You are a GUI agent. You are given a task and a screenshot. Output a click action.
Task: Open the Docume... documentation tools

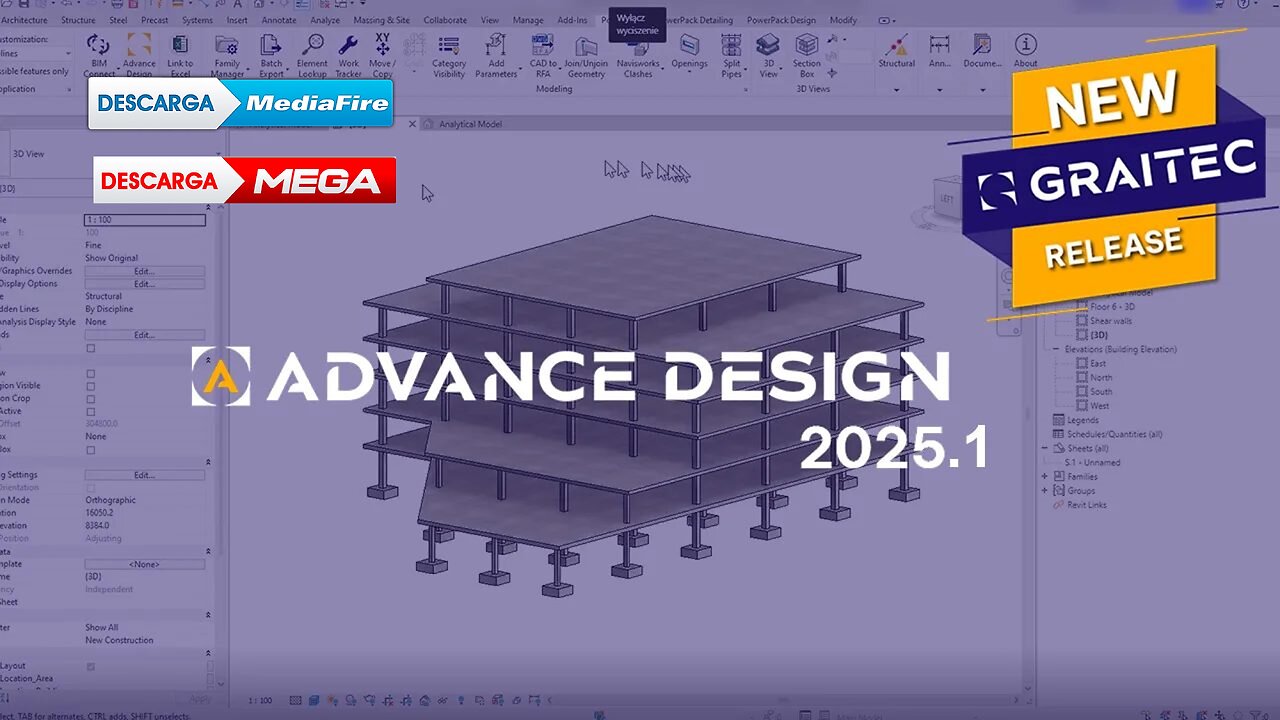pyautogui.click(x=982, y=52)
